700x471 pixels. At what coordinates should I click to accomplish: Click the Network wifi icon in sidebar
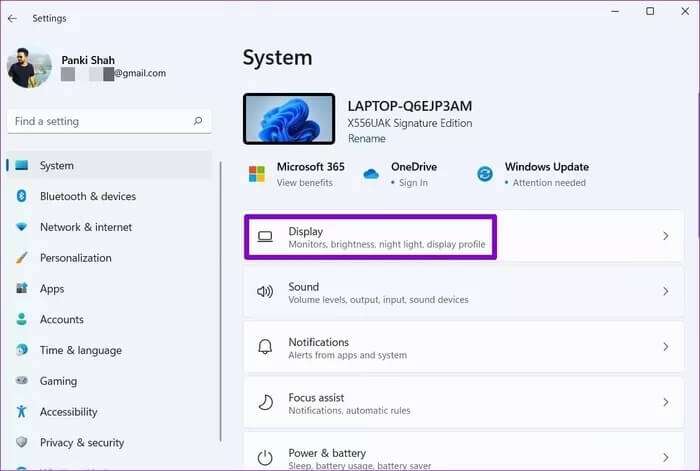coord(21,227)
